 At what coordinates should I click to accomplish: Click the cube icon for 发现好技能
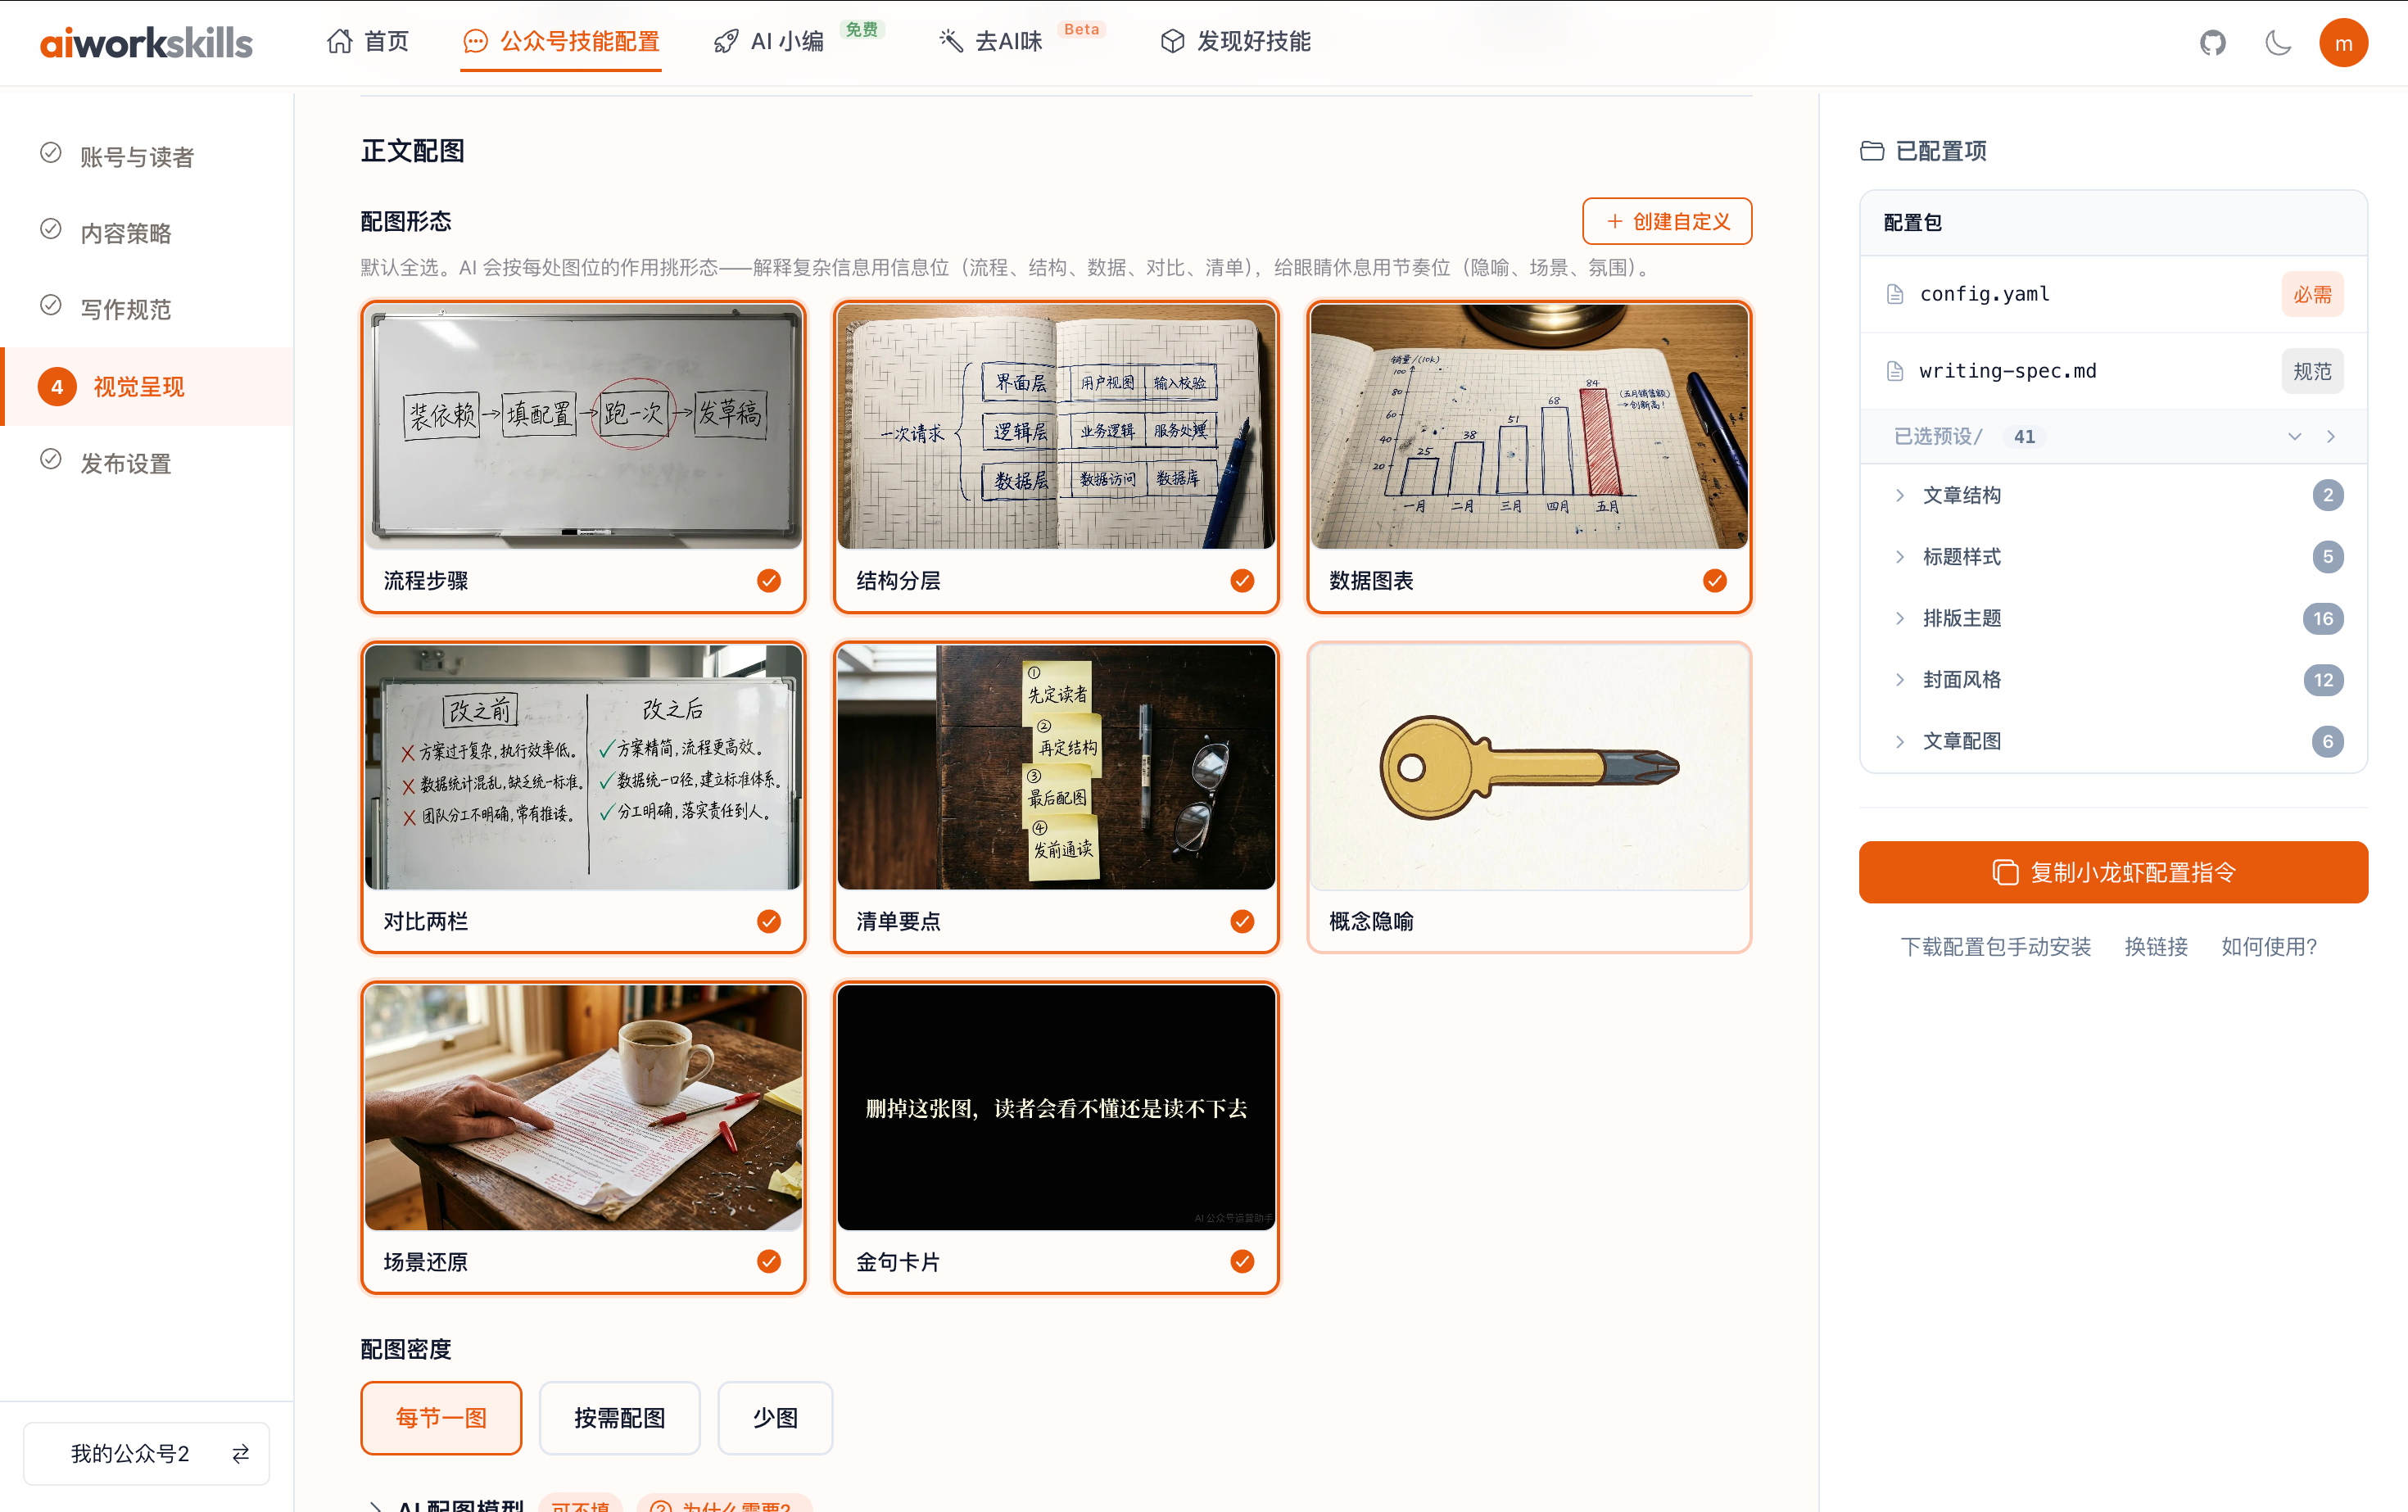pos(1172,41)
